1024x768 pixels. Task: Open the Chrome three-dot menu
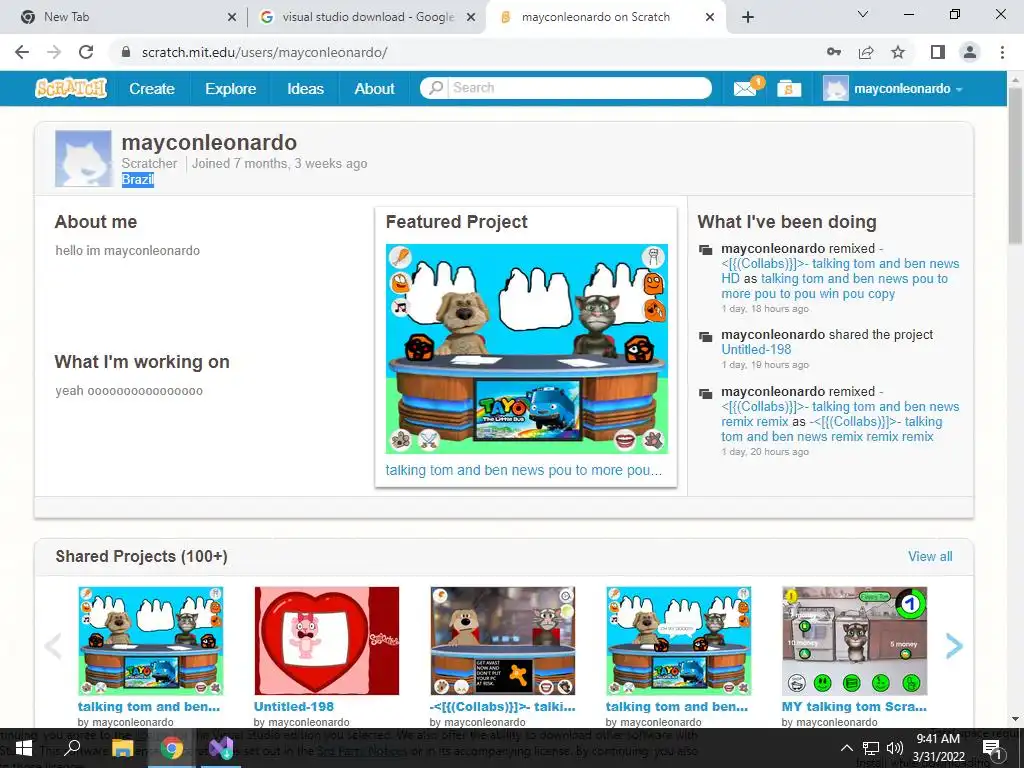coord(1002,52)
